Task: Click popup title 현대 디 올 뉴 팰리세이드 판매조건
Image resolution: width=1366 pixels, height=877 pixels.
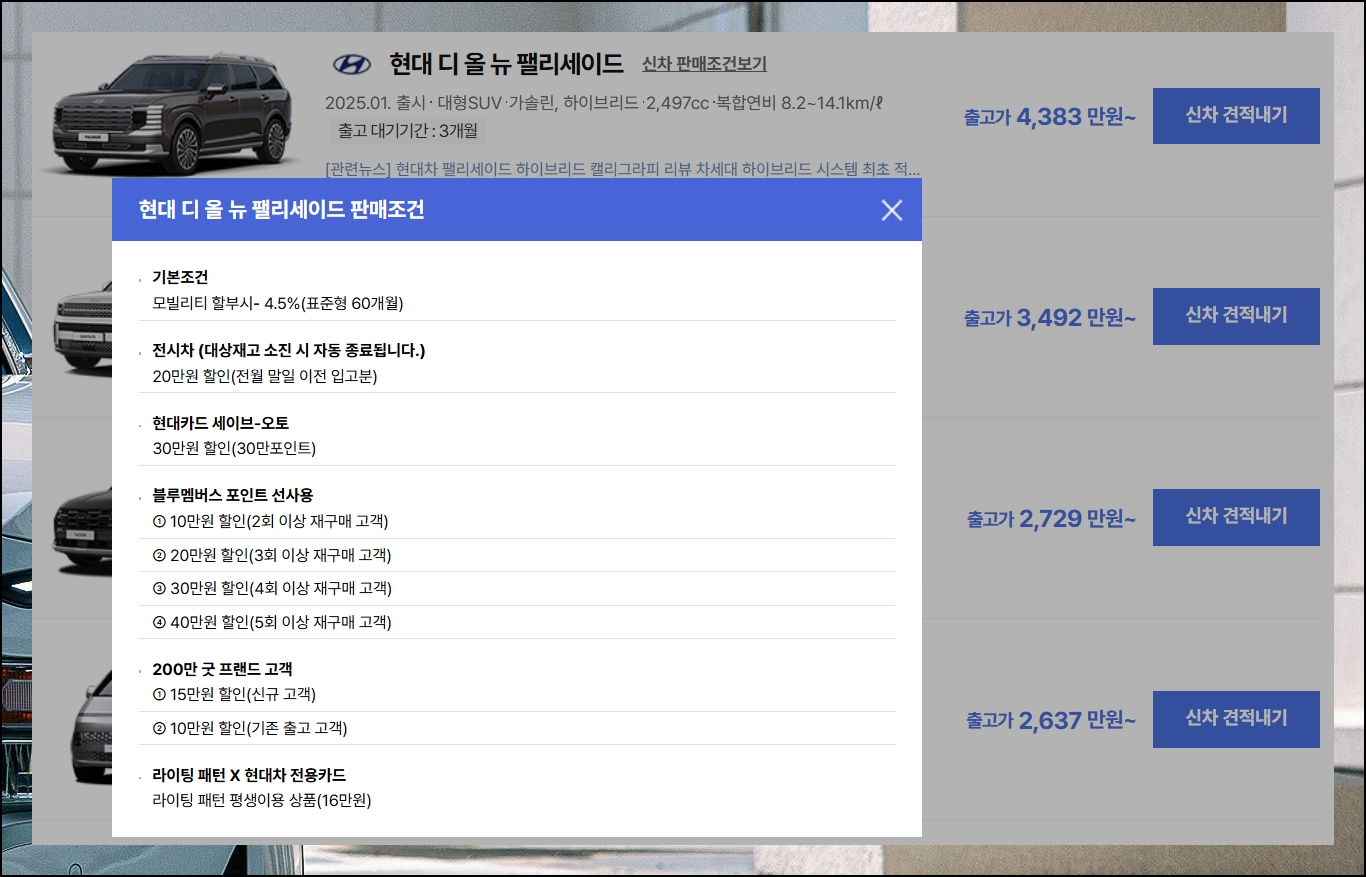Action: [282, 210]
